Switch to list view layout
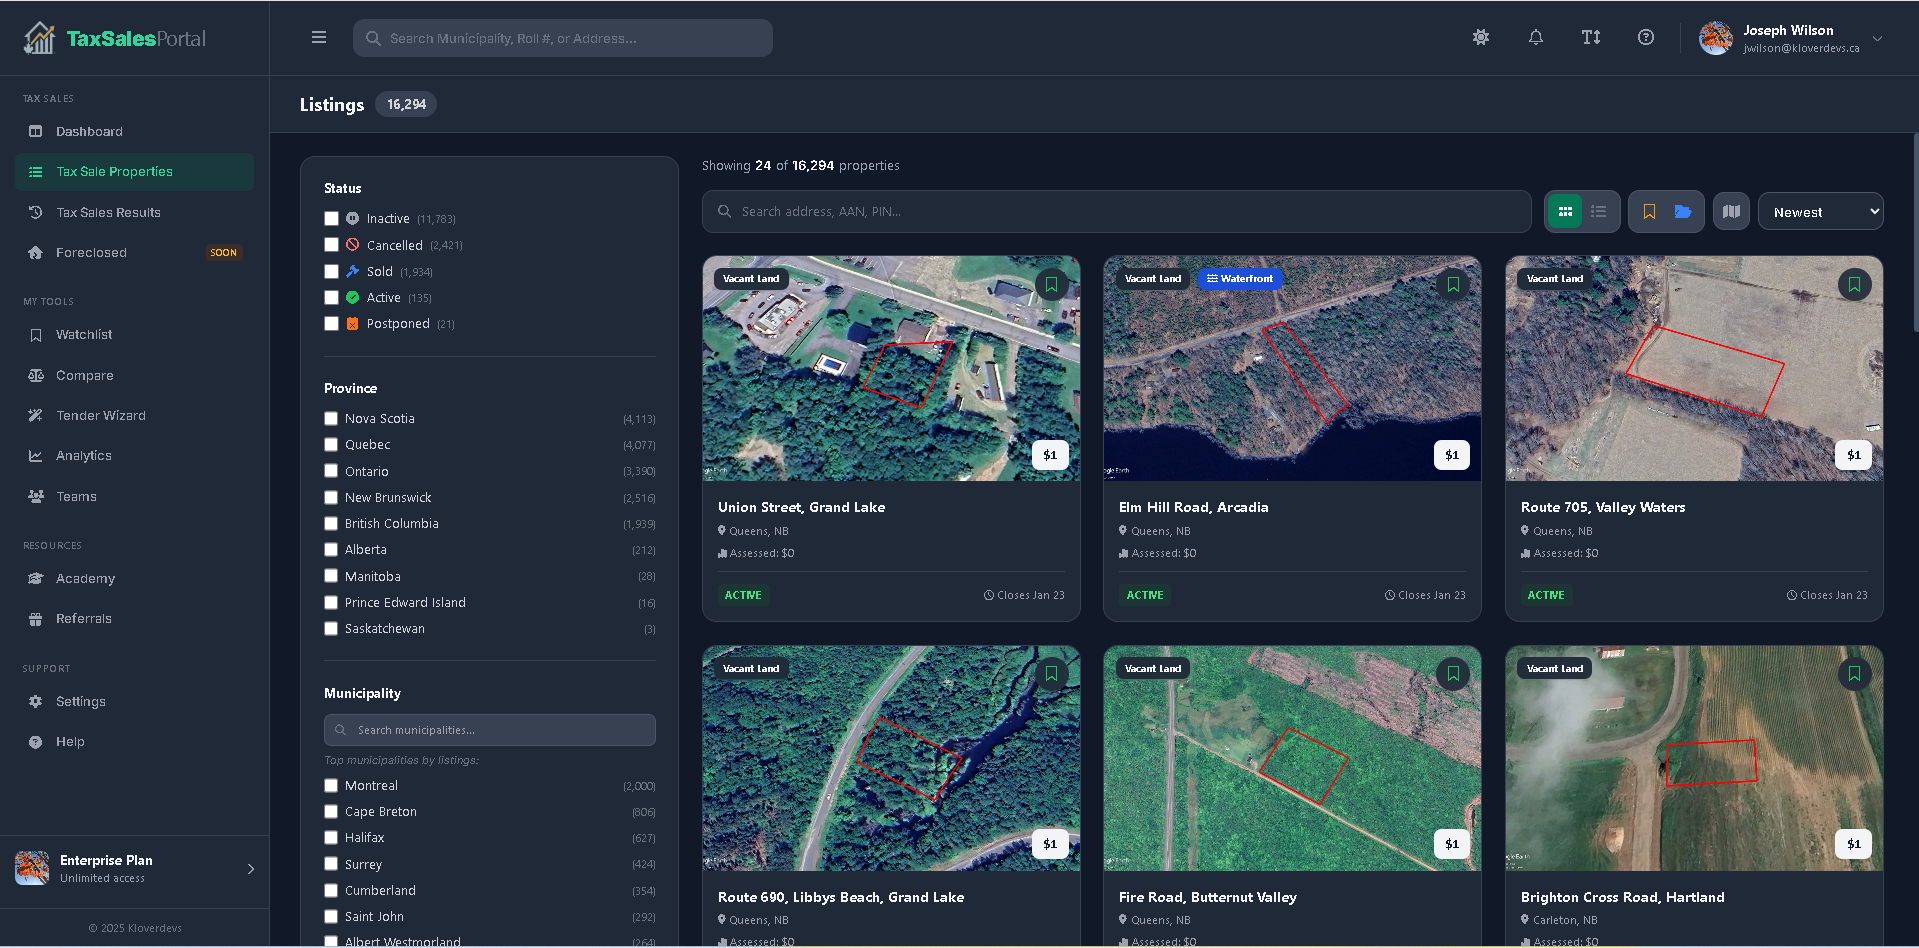Viewport: 1919px width, 948px height. (1599, 212)
